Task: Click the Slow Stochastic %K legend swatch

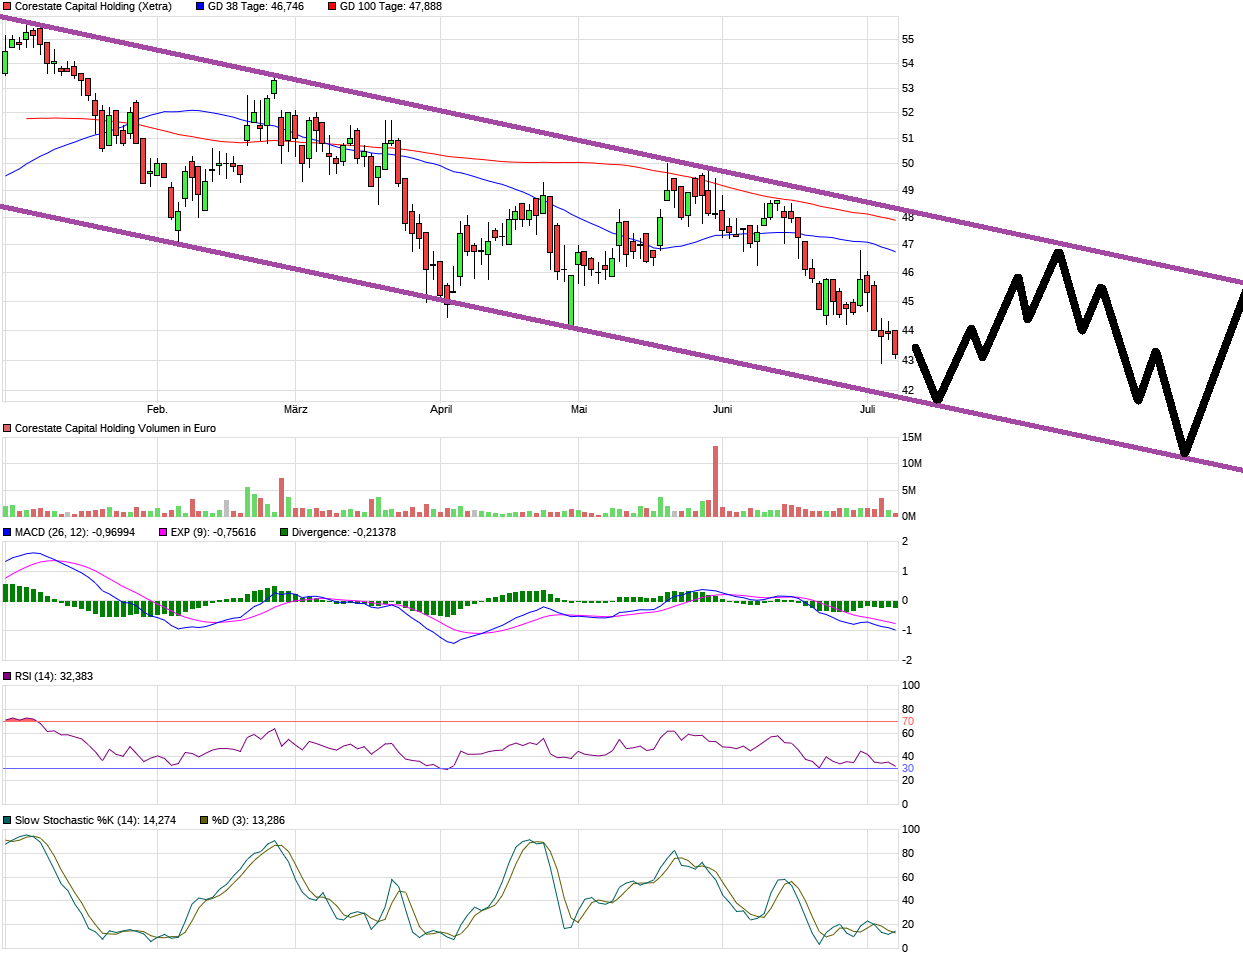Action: 7,820
